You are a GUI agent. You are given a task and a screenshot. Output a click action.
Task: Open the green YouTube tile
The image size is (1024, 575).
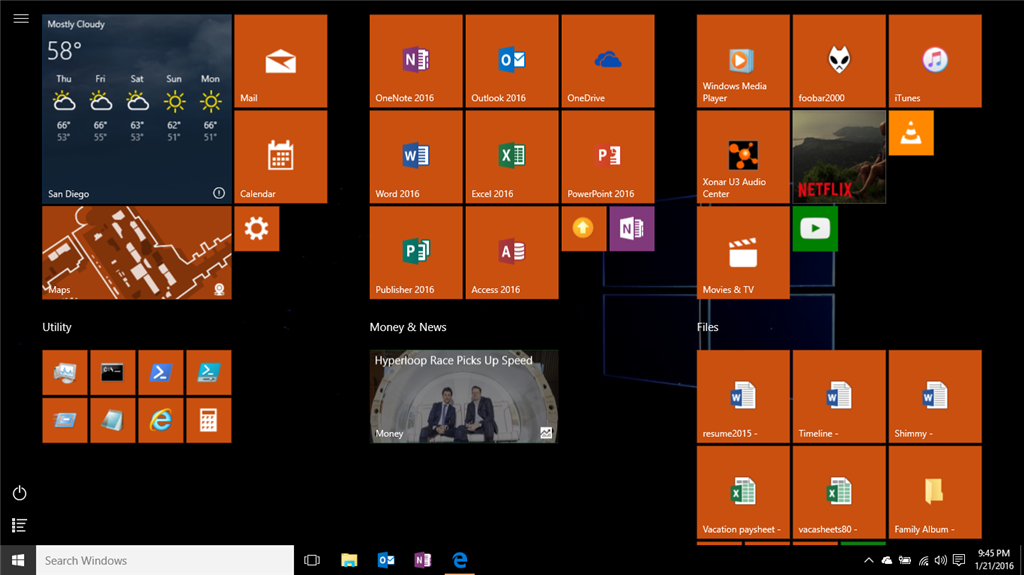coord(815,229)
